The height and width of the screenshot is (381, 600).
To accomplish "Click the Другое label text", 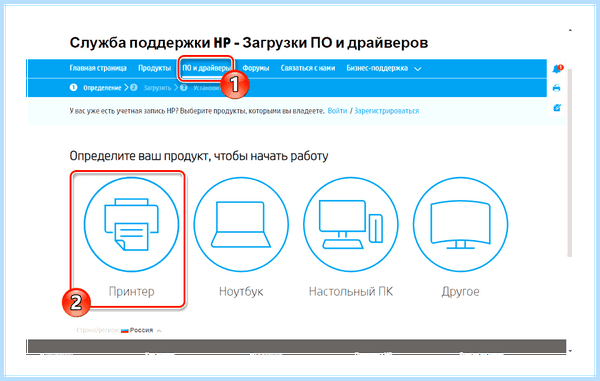I will [460, 291].
